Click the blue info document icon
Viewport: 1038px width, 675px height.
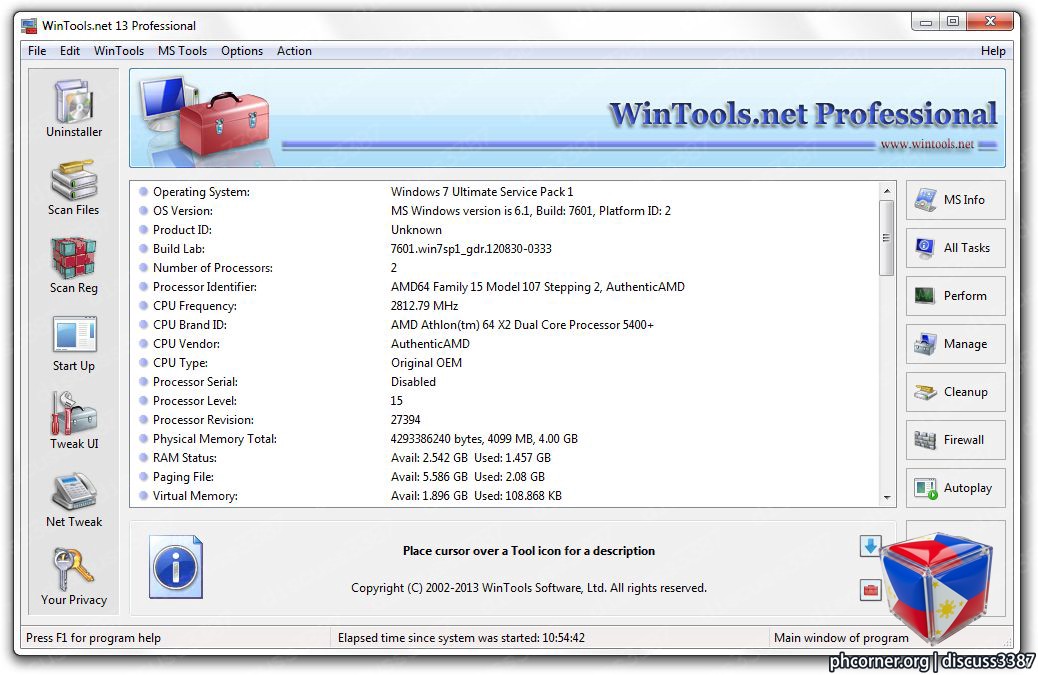tap(175, 567)
